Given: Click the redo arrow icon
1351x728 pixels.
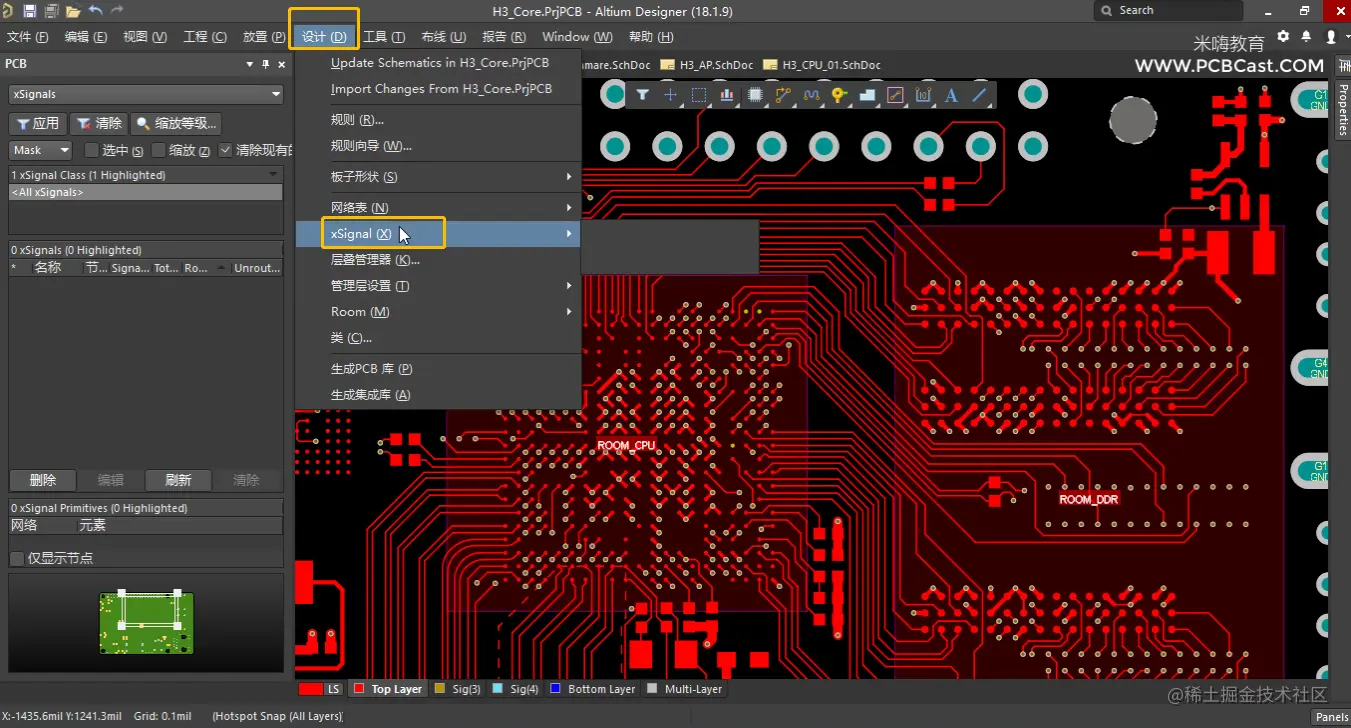Looking at the screenshot, I should (117, 11).
